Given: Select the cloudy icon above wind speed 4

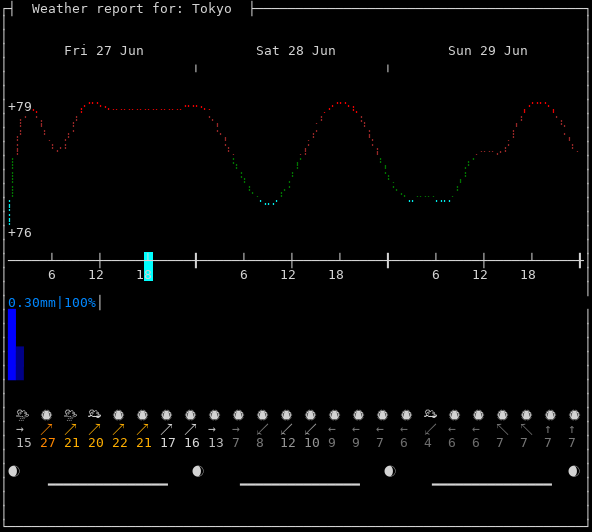Looking at the screenshot, I should 430,414.
